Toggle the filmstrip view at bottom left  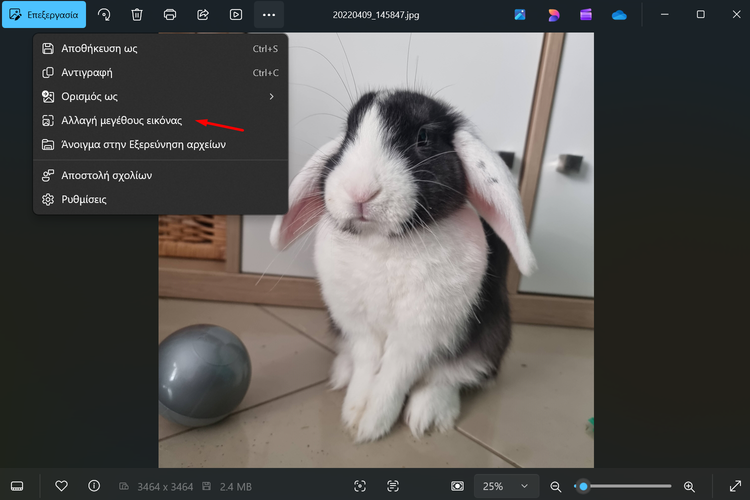17,486
